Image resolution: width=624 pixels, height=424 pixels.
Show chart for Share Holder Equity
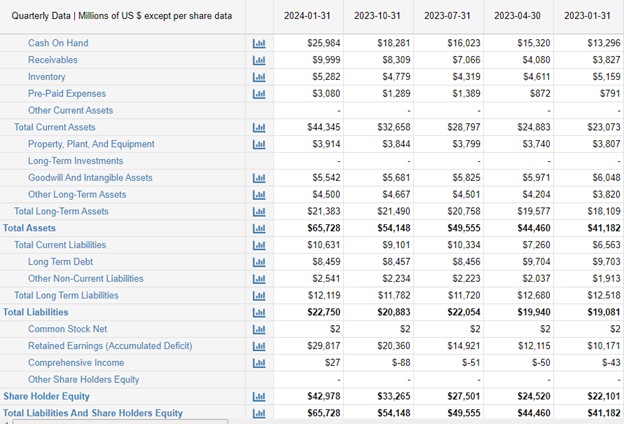[258, 397]
